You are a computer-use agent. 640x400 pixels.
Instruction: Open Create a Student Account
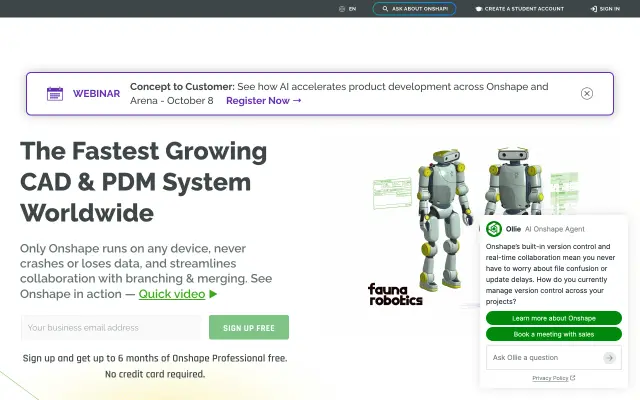[520, 9]
